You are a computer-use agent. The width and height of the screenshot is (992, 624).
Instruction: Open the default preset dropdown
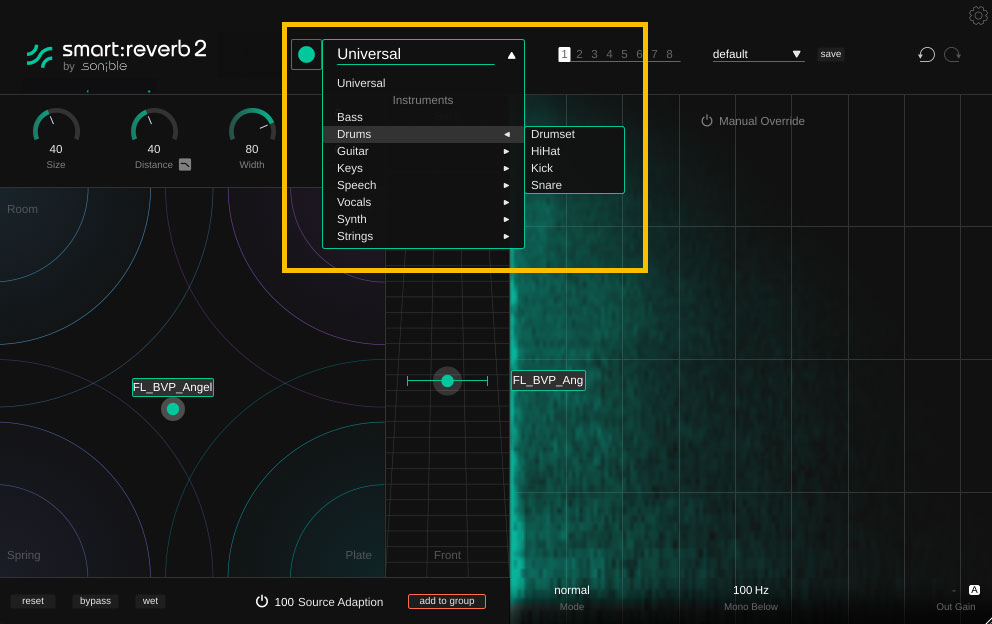tap(757, 54)
